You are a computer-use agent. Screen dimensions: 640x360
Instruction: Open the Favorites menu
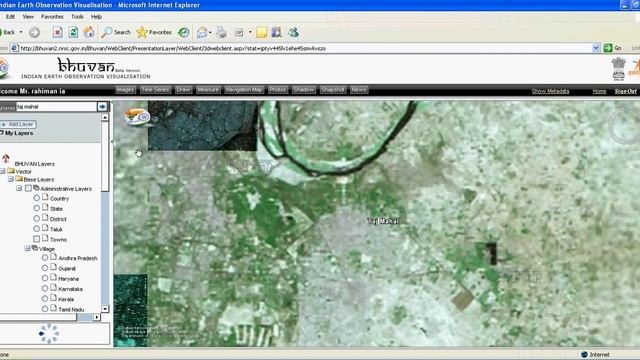pos(52,17)
